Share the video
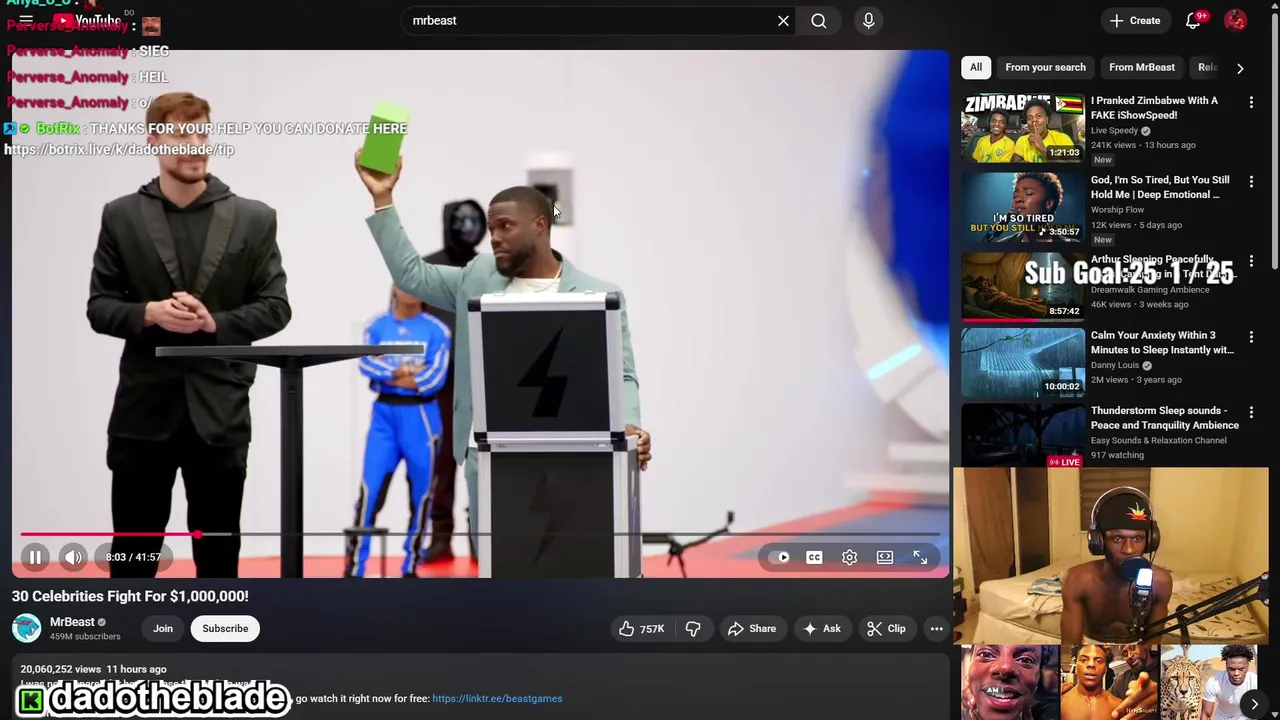Image resolution: width=1280 pixels, height=720 pixels. point(751,628)
